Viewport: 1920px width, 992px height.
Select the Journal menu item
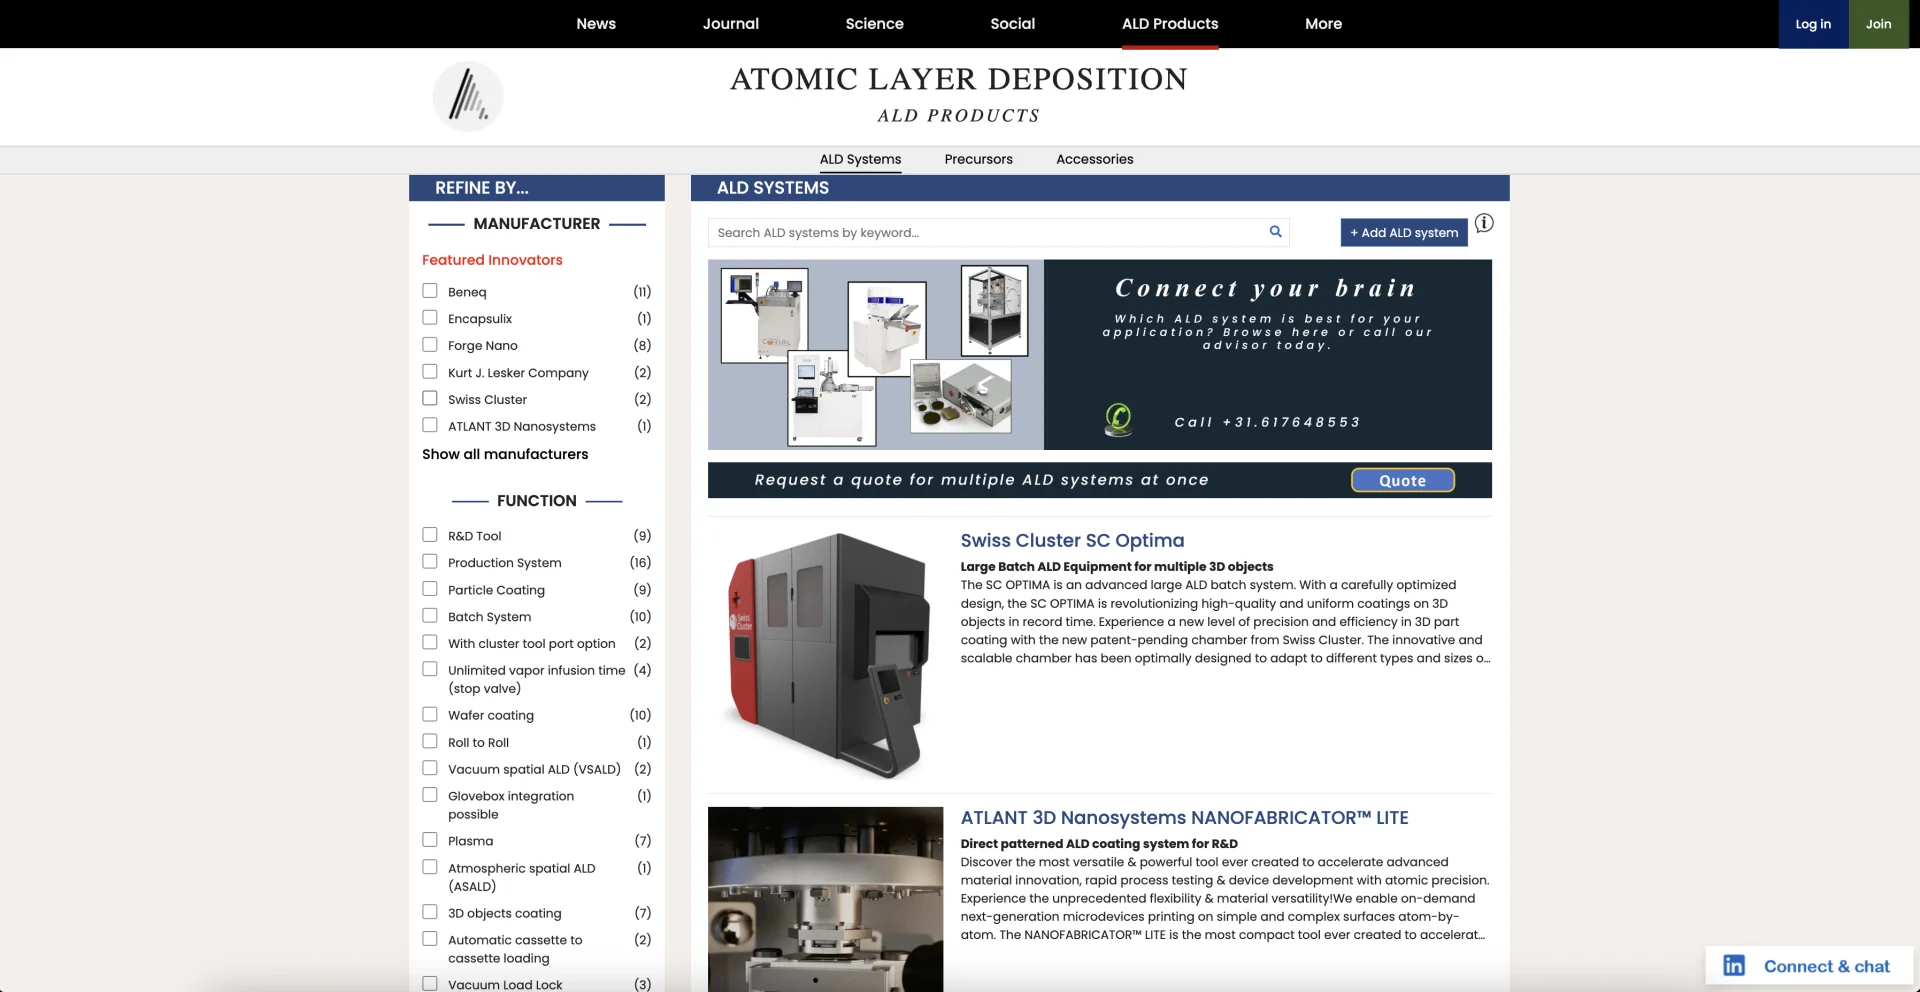[730, 23]
